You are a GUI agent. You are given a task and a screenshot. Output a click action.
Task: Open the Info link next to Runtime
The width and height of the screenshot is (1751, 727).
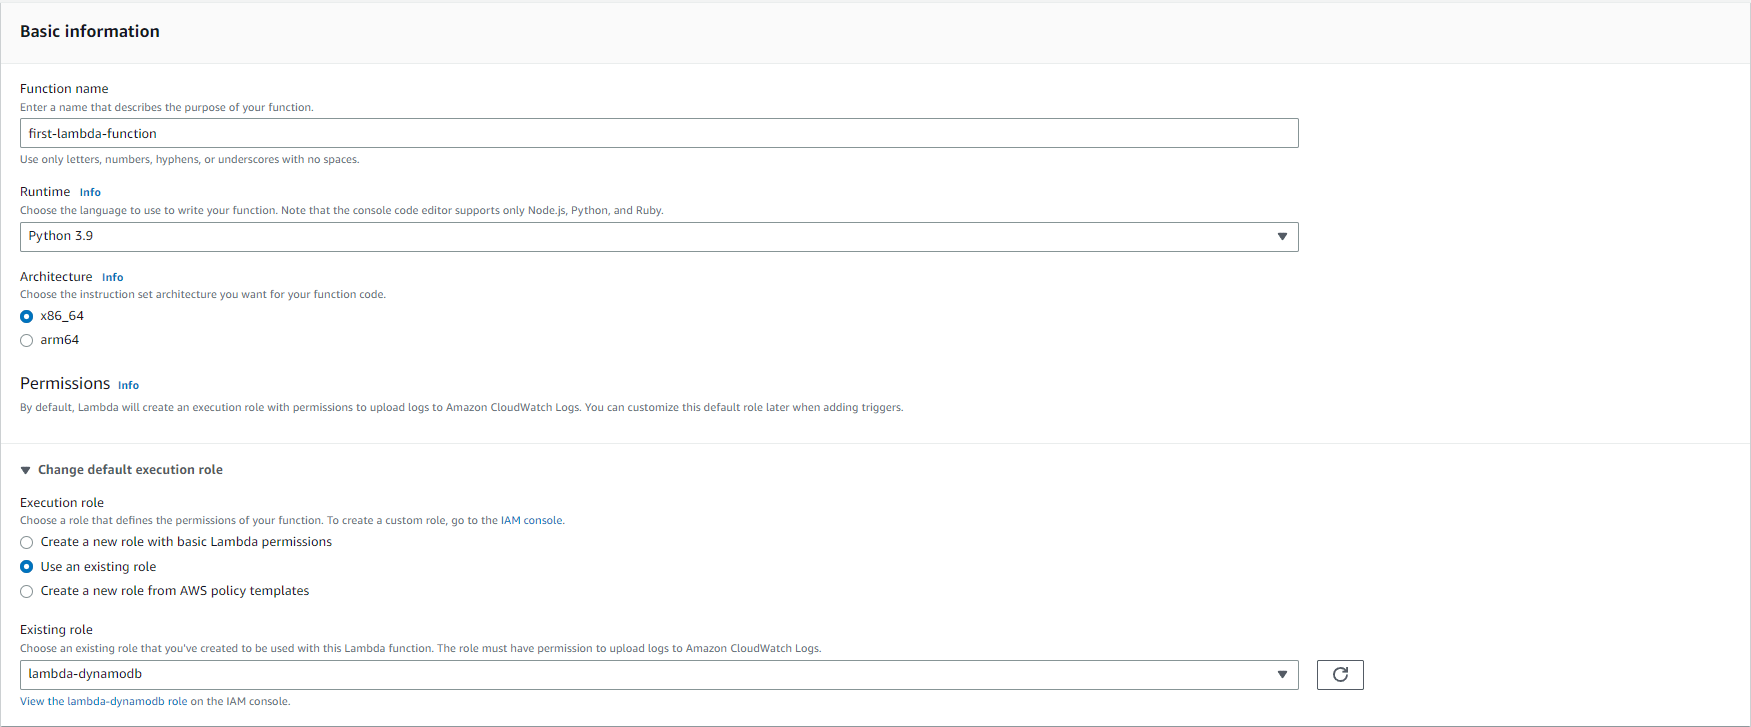click(90, 192)
